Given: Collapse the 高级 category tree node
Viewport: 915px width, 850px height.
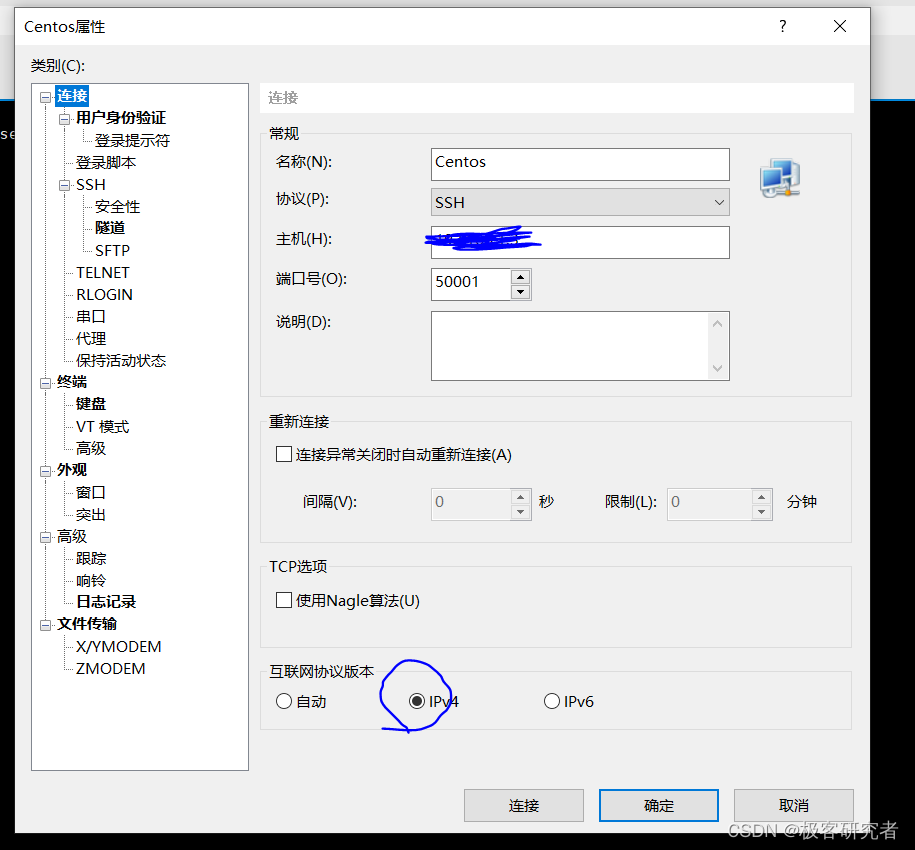Looking at the screenshot, I should tap(46, 537).
